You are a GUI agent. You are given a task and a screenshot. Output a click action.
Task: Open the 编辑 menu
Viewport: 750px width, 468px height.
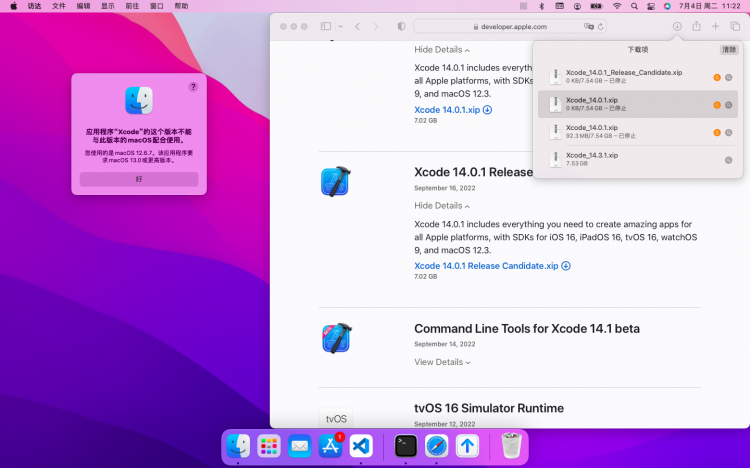point(83,6)
